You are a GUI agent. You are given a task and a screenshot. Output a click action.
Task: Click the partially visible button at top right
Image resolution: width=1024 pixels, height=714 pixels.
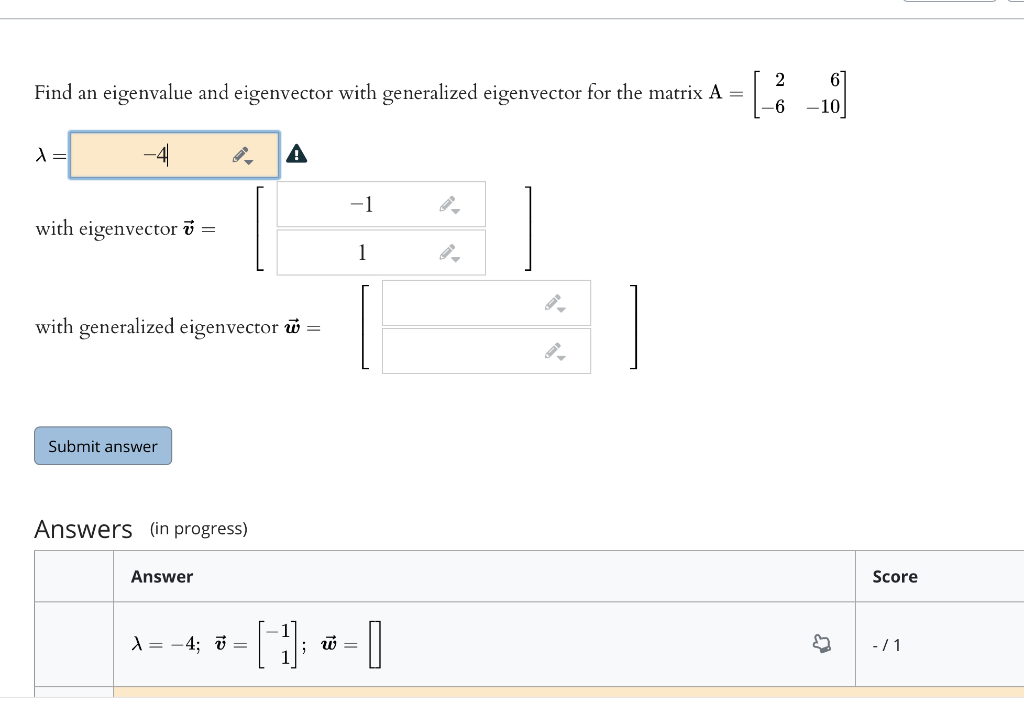tap(950, 4)
